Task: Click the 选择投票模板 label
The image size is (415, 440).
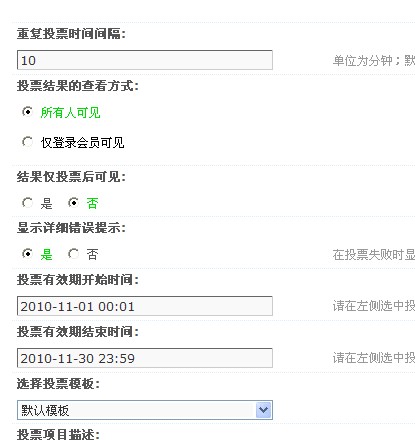Action: 58,384
